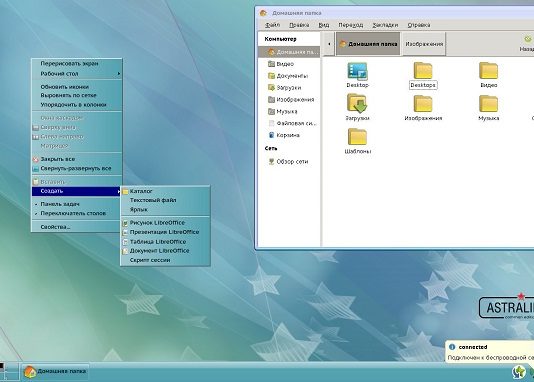Create a new Каталог from the submenu

point(165,191)
